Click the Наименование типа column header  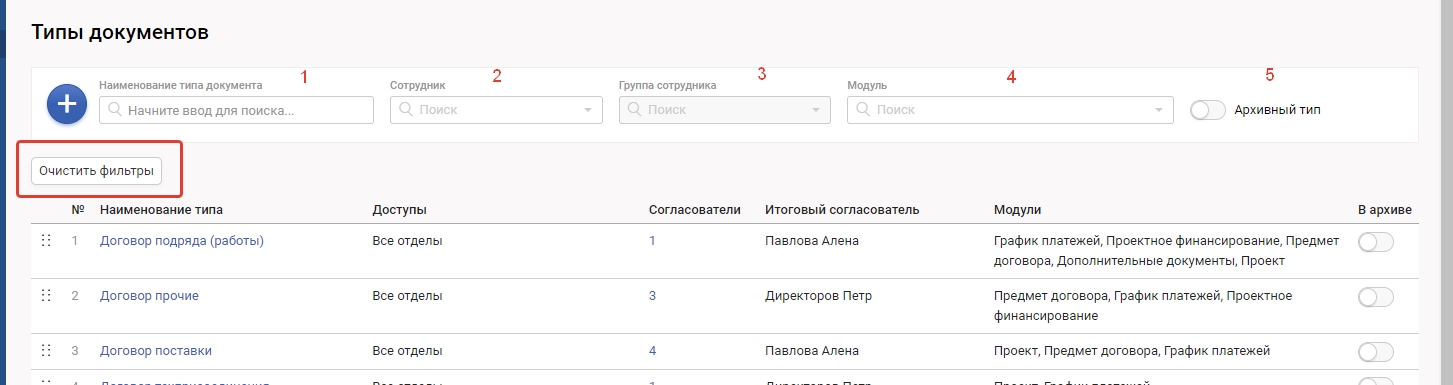(162, 209)
